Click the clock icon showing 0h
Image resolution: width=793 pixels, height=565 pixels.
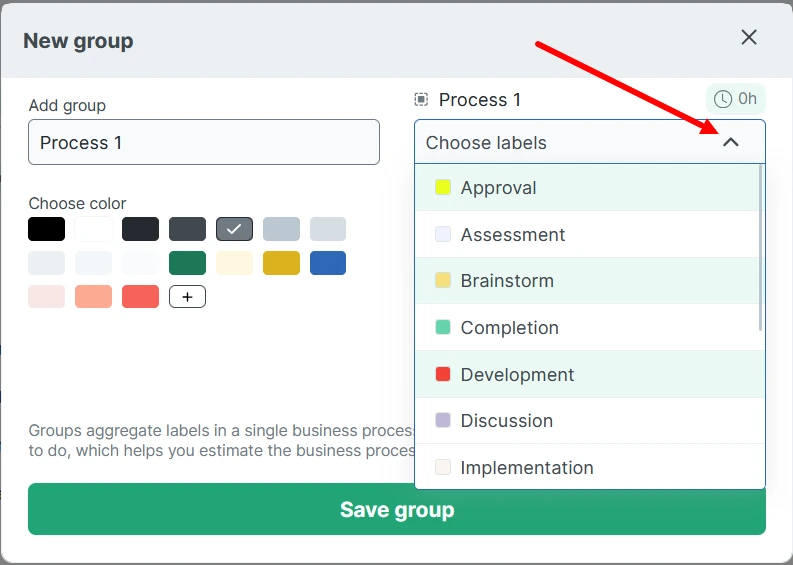click(x=723, y=99)
